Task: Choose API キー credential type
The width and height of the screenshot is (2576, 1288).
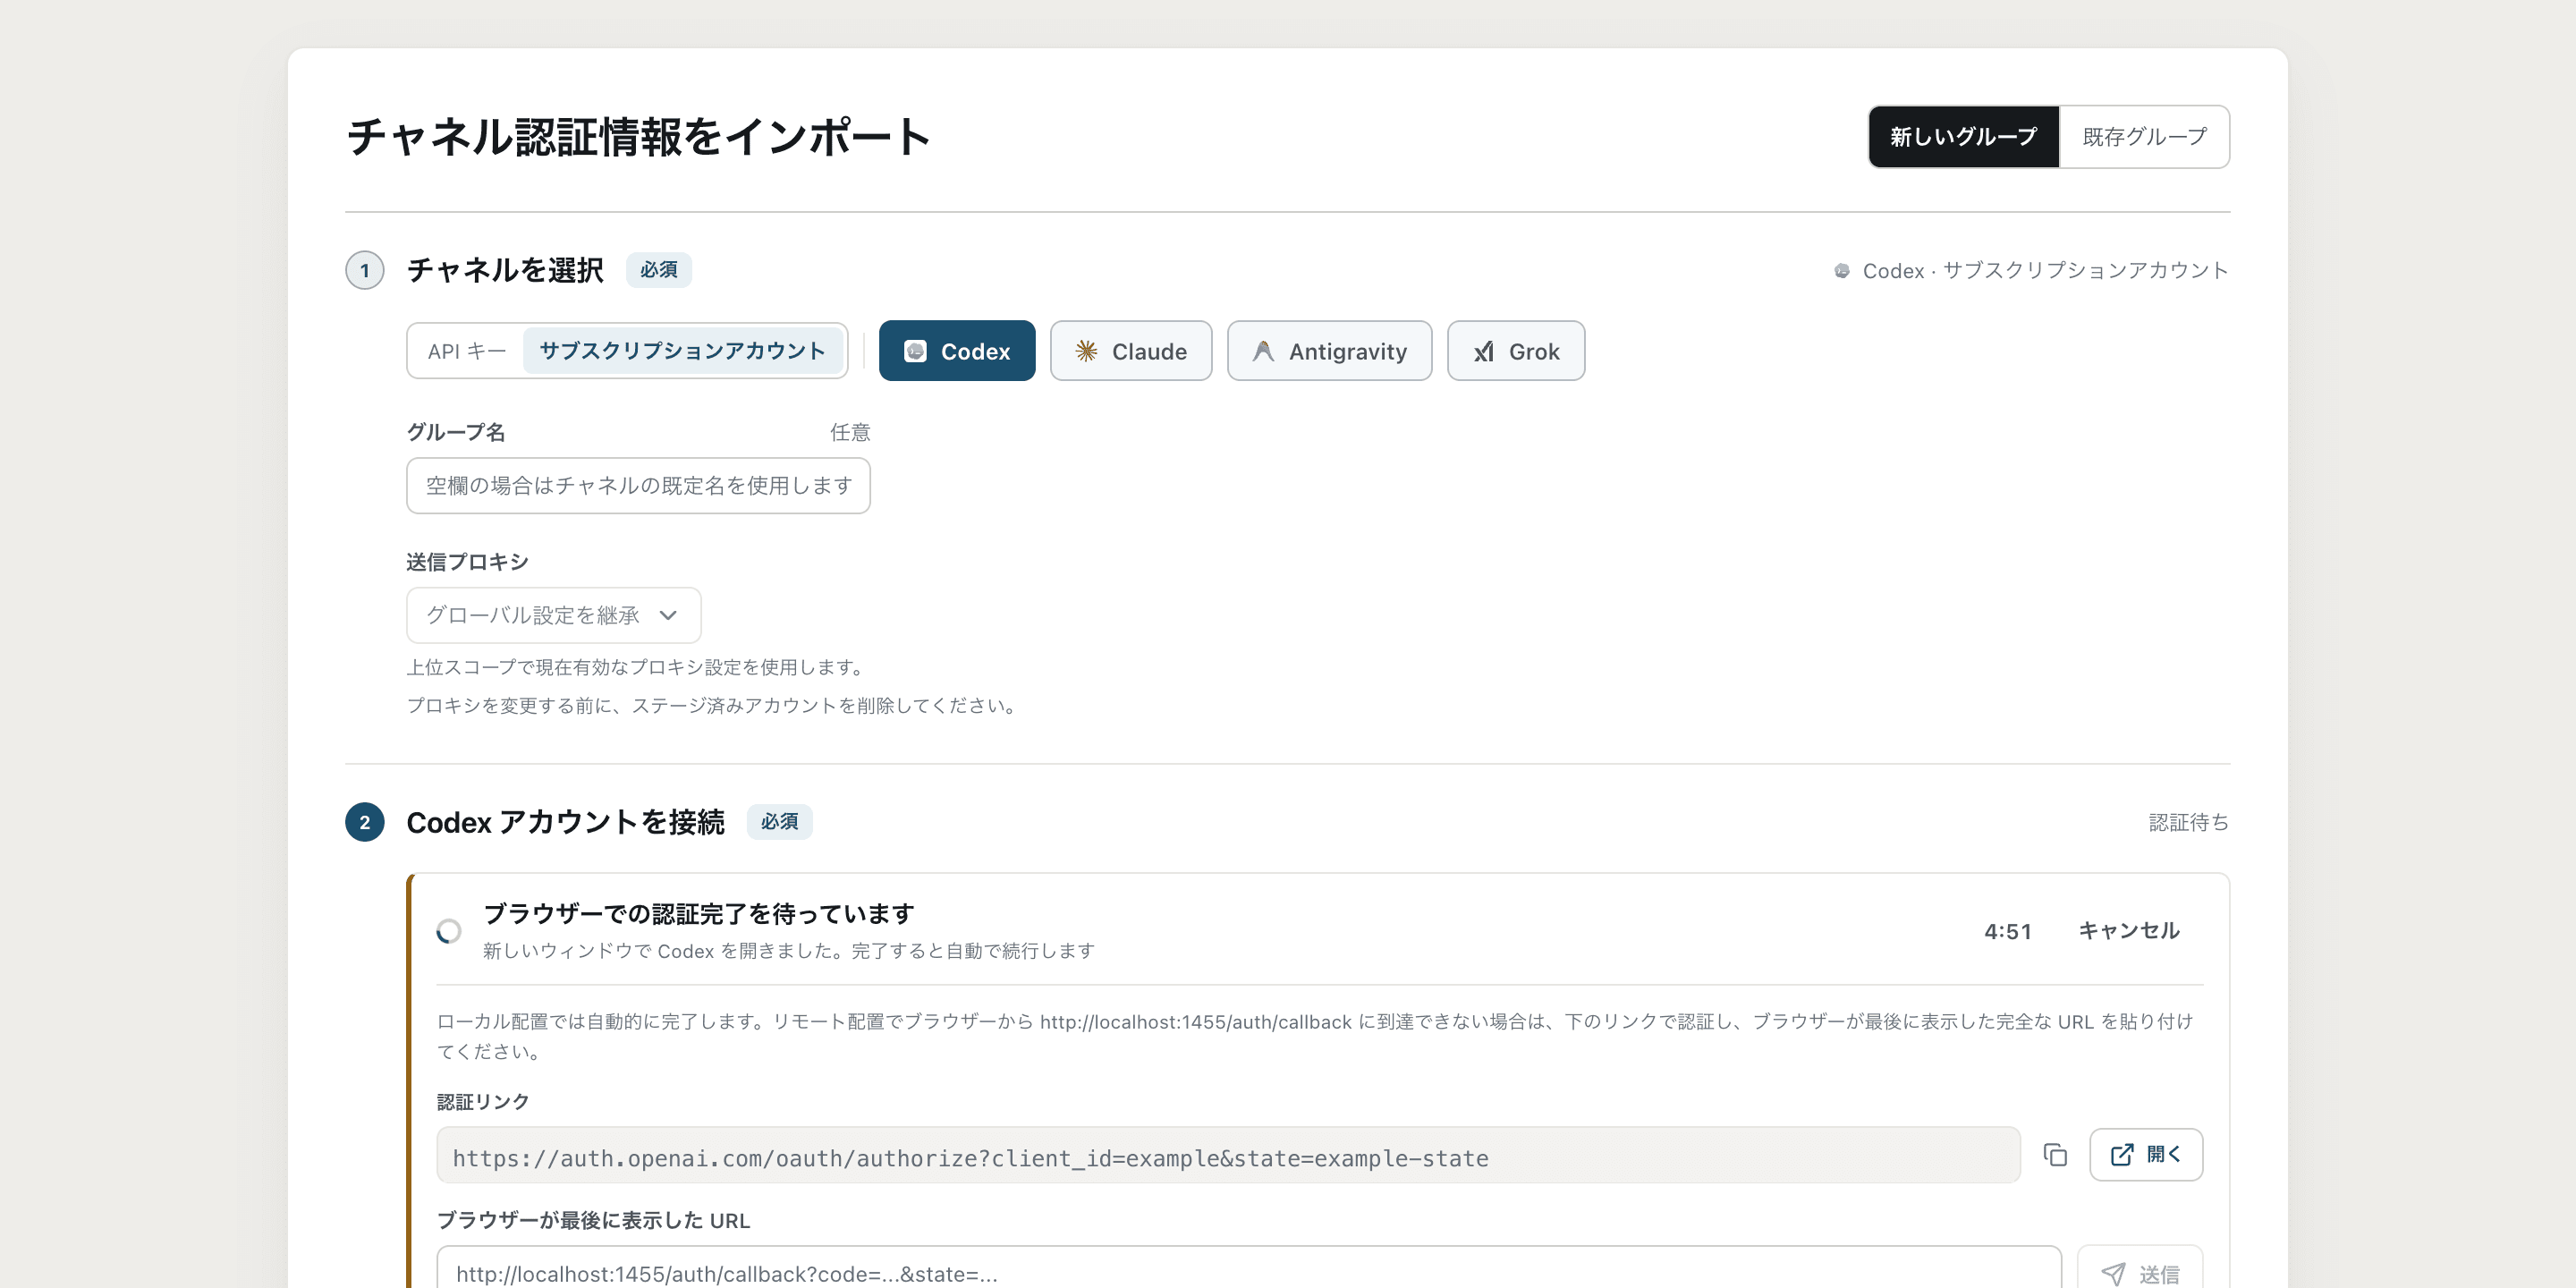Action: [466, 351]
